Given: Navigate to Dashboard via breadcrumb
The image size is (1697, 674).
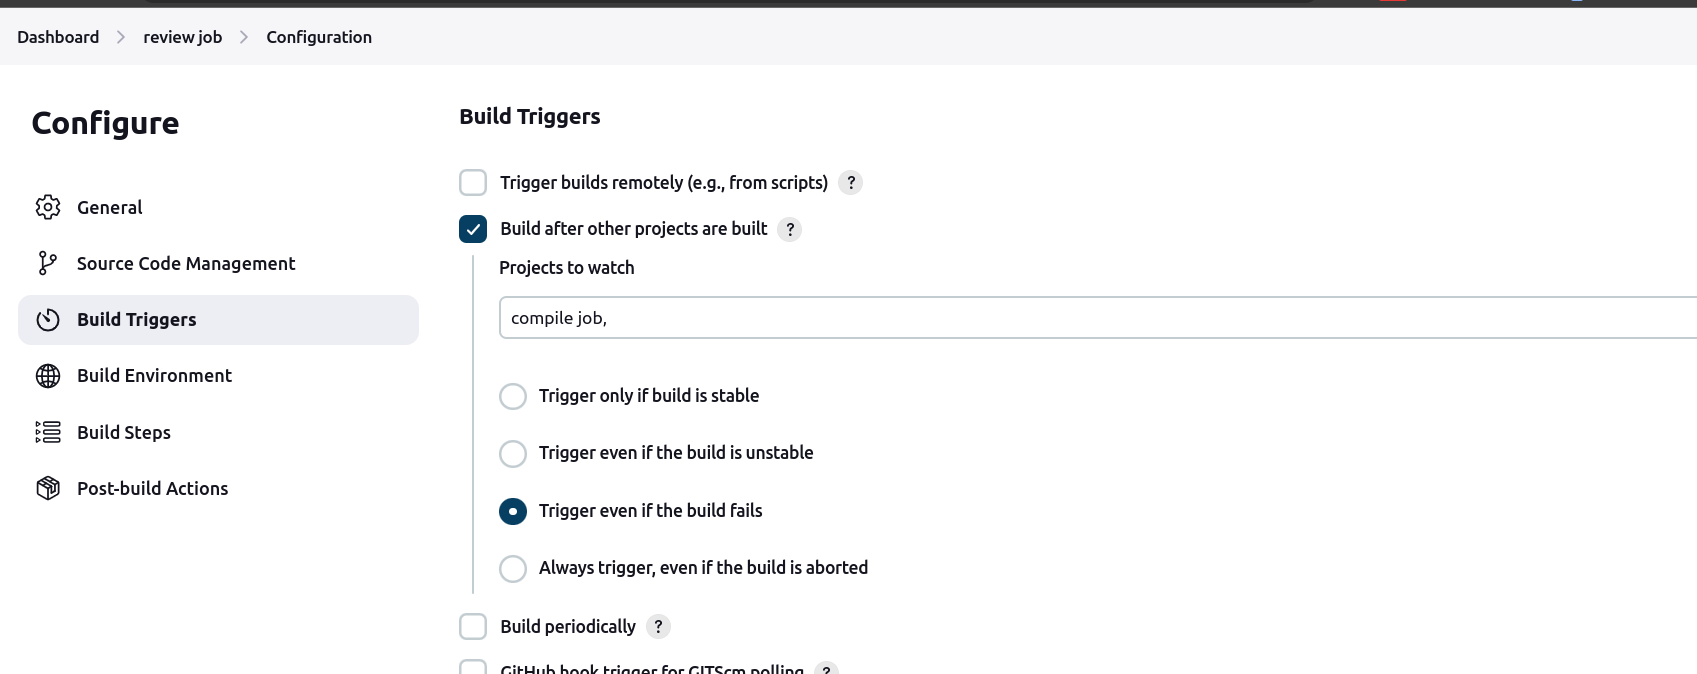Looking at the screenshot, I should coord(57,36).
